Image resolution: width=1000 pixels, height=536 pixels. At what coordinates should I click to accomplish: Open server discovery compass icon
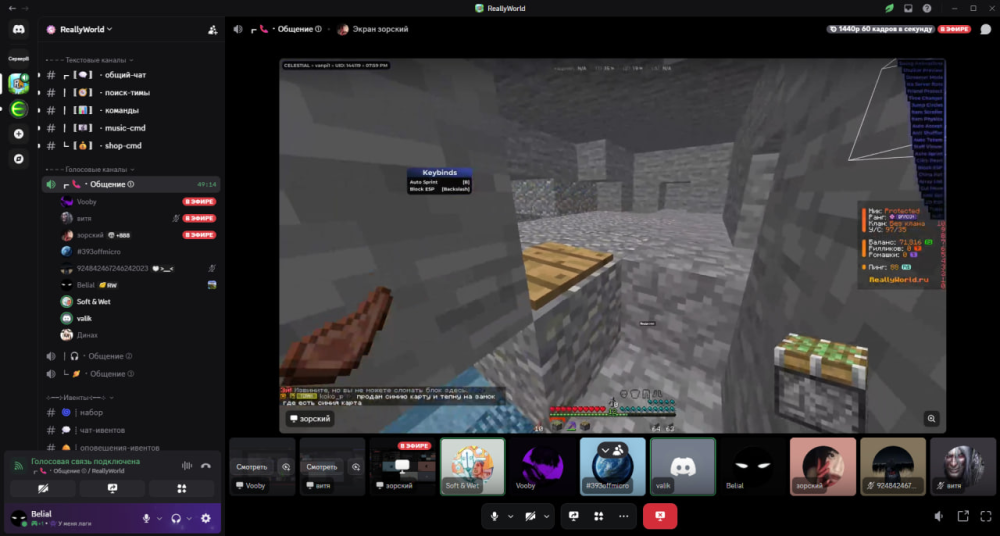[x=18, y=159]
